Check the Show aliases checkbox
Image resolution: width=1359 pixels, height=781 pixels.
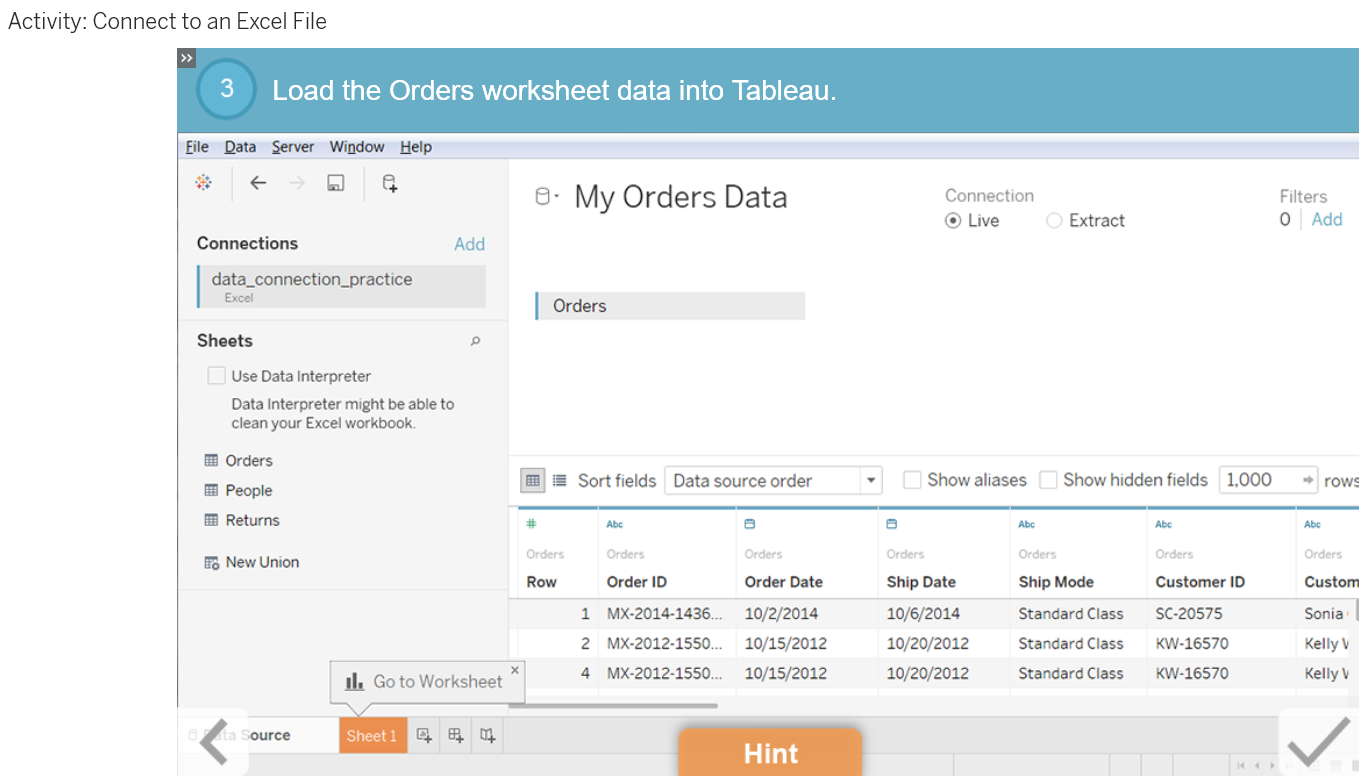pyautogui.click(x=912, y=480)
